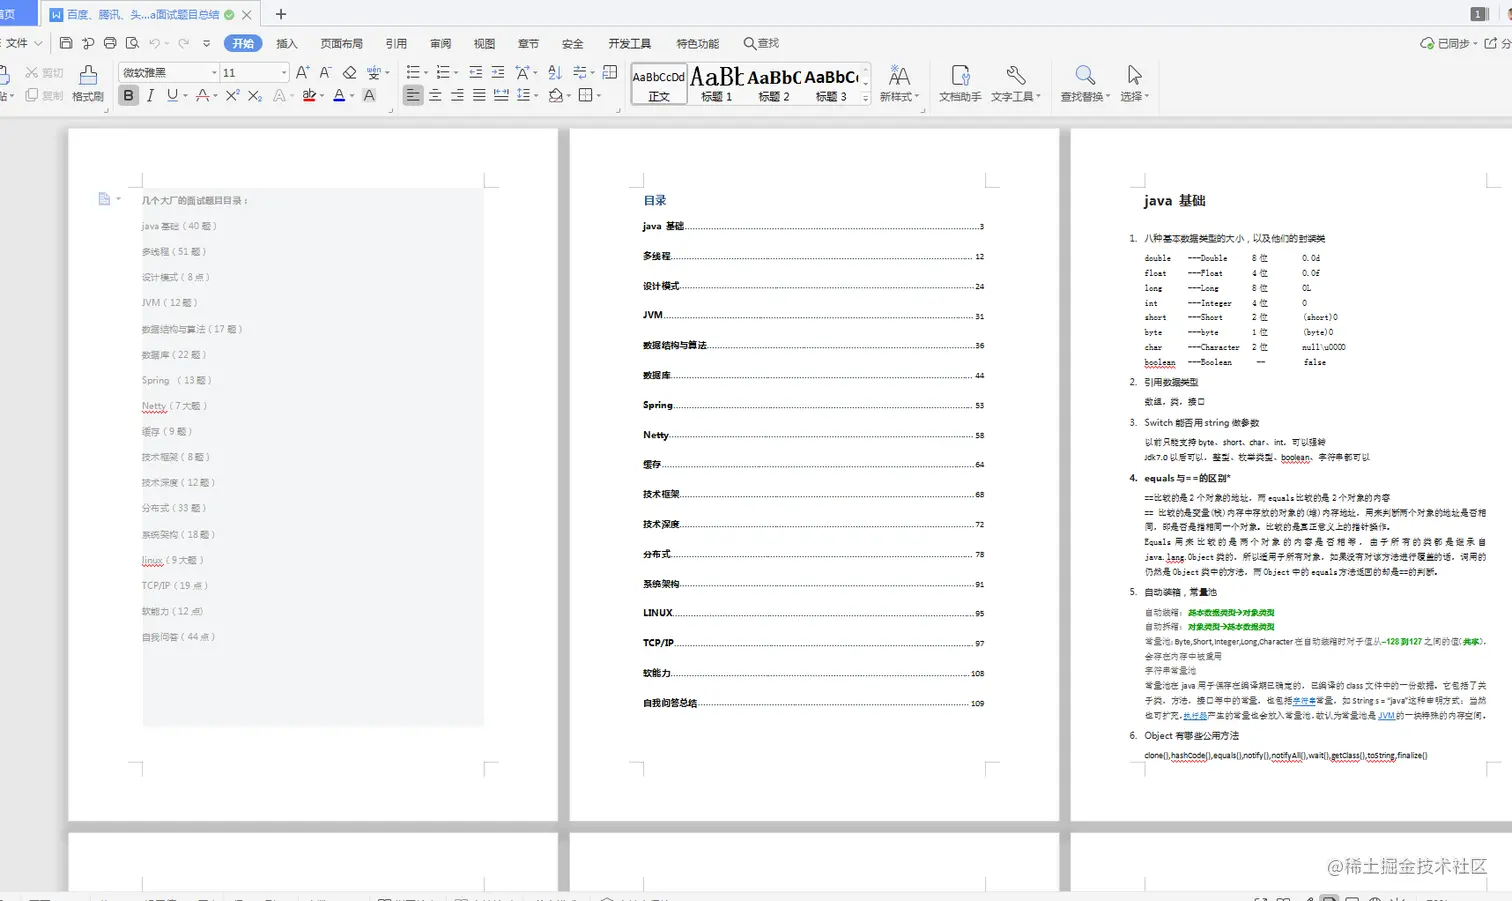Screen dimensions: 1512x901
Task: Apply the Normal (正文) style
Action: coord(659,83)
